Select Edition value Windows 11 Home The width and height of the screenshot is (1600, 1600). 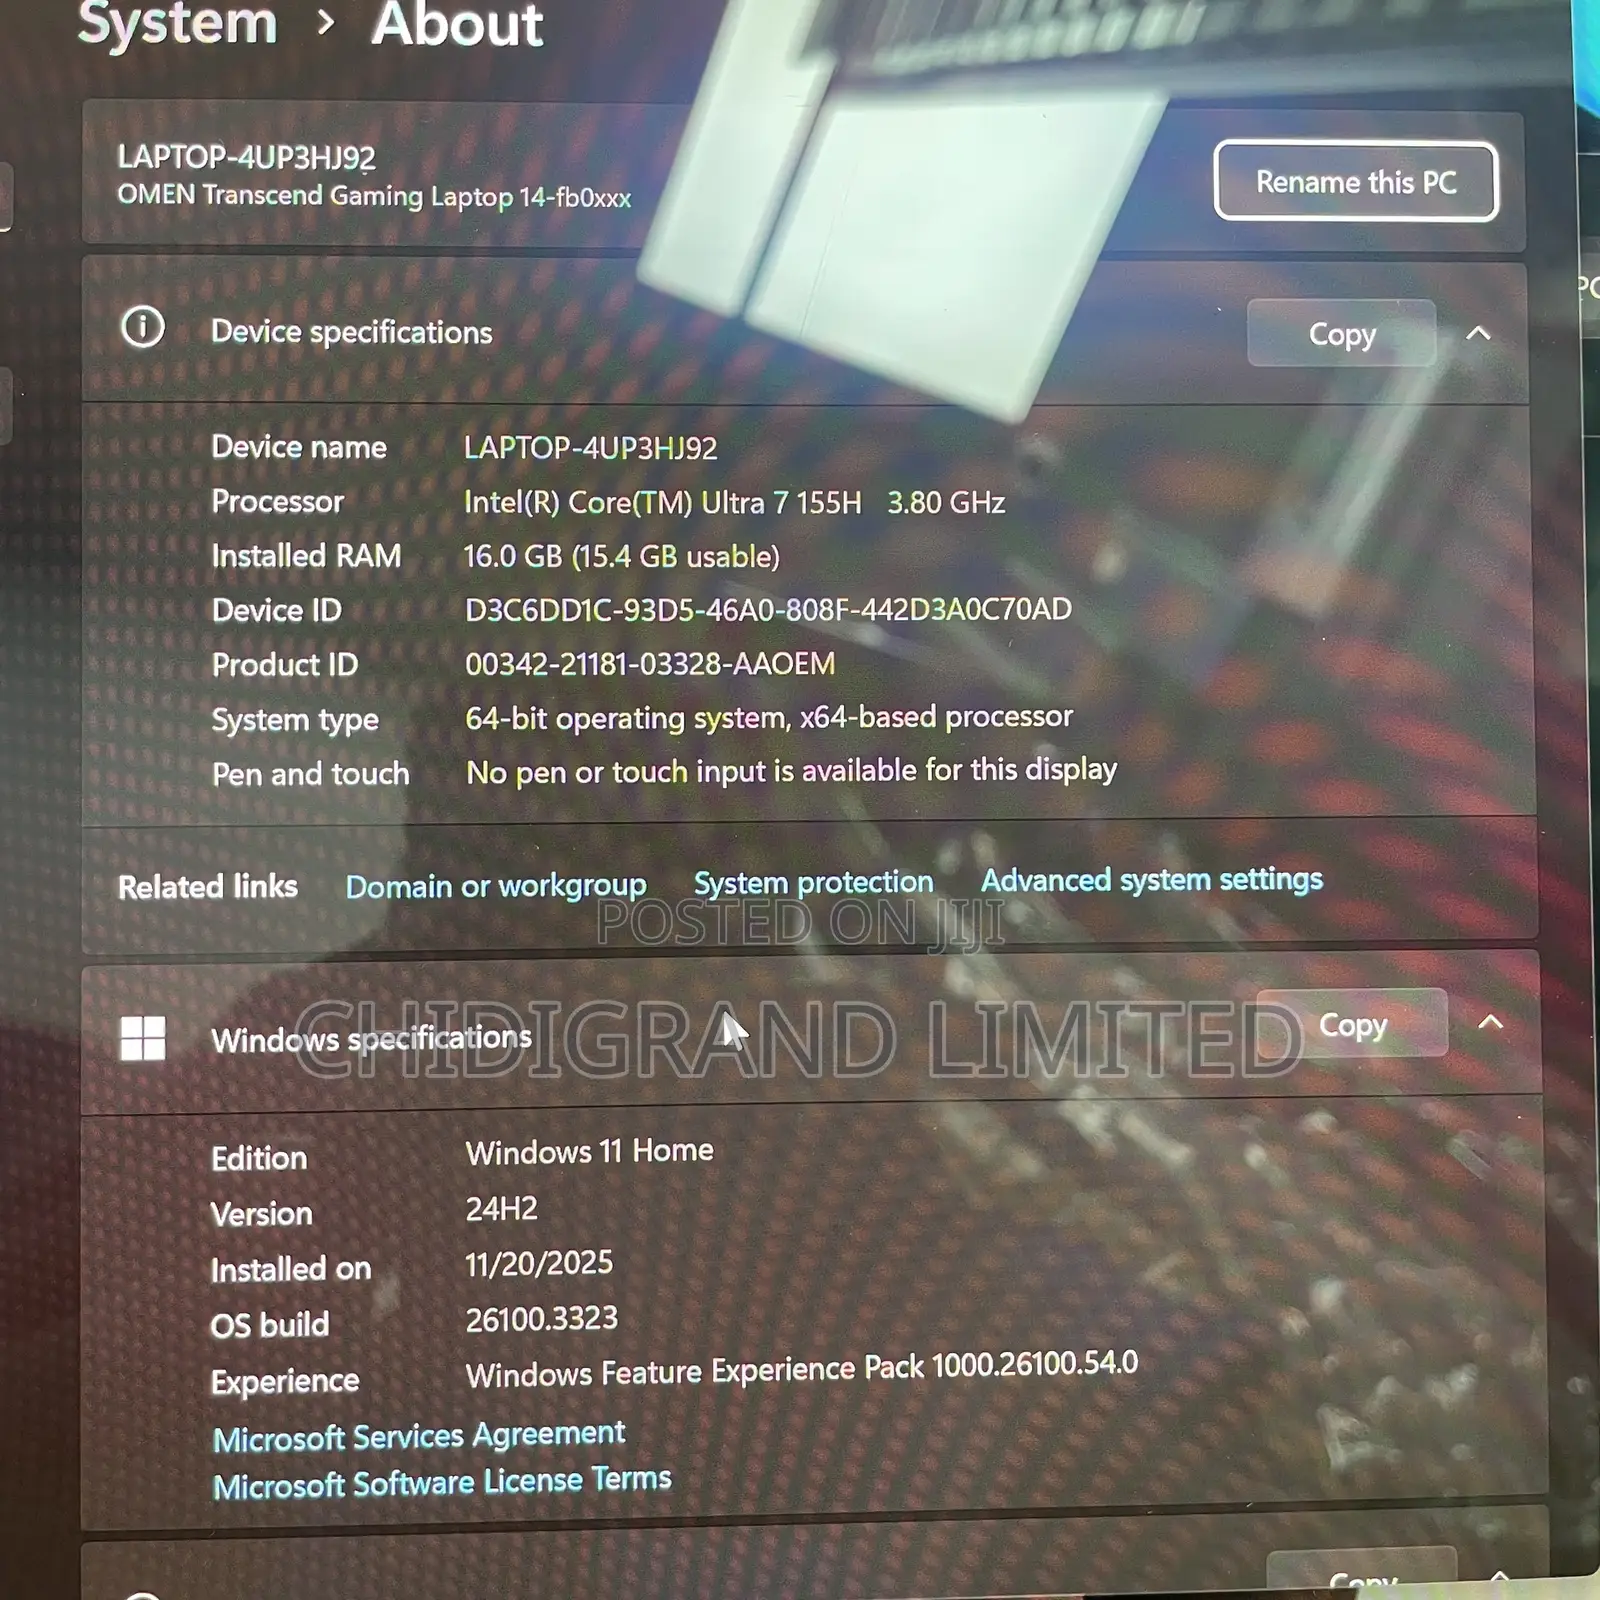(590, 1152)
